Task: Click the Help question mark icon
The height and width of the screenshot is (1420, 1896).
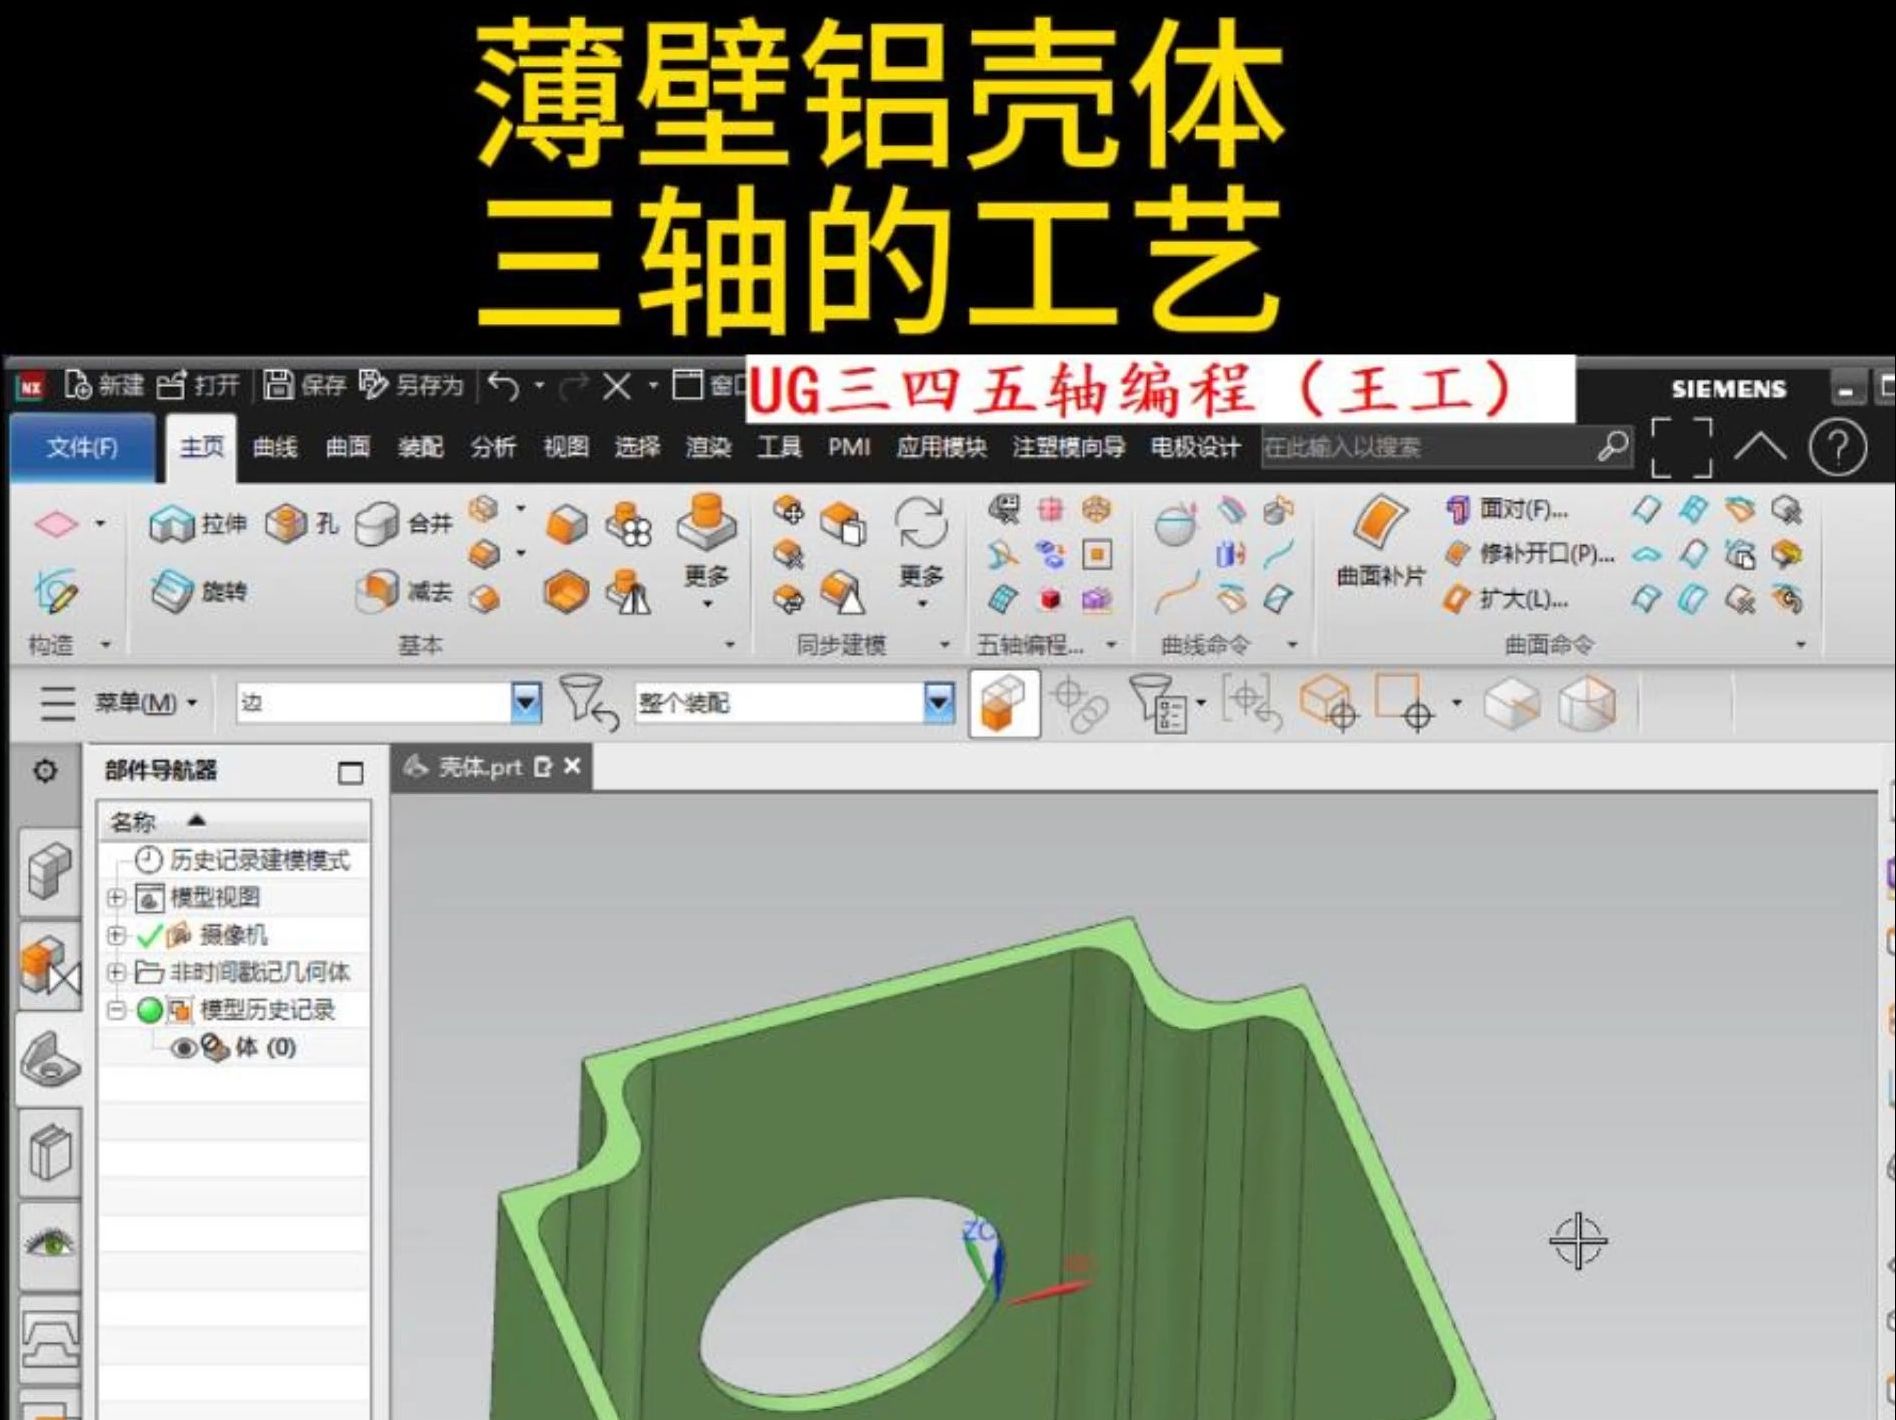Action: pyautogui.click(x=1837, y=447)
